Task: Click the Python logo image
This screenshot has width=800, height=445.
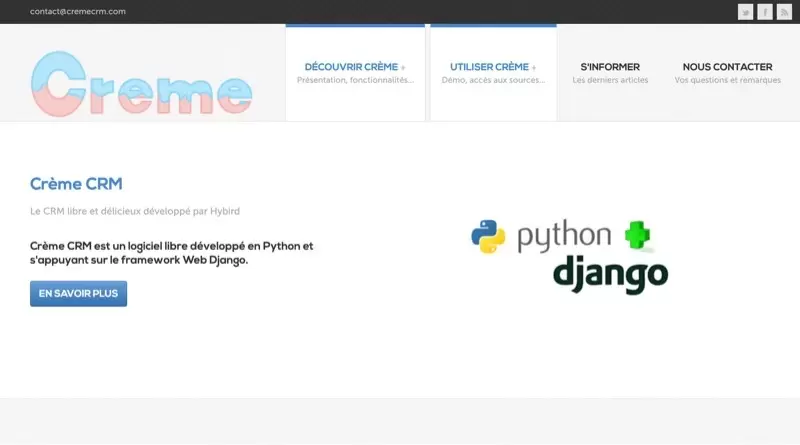Action: 541,236
